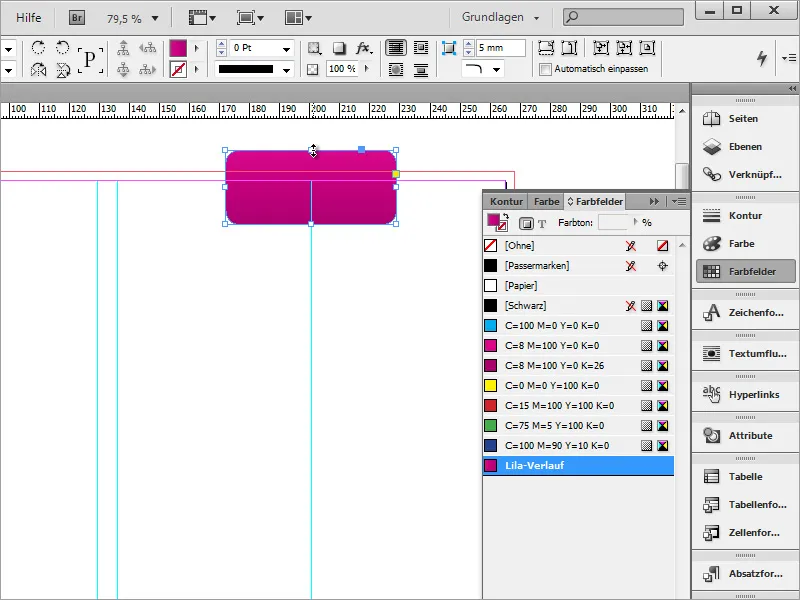
Task: Click the Jump object text wrap icon
Action: (421, 69)
